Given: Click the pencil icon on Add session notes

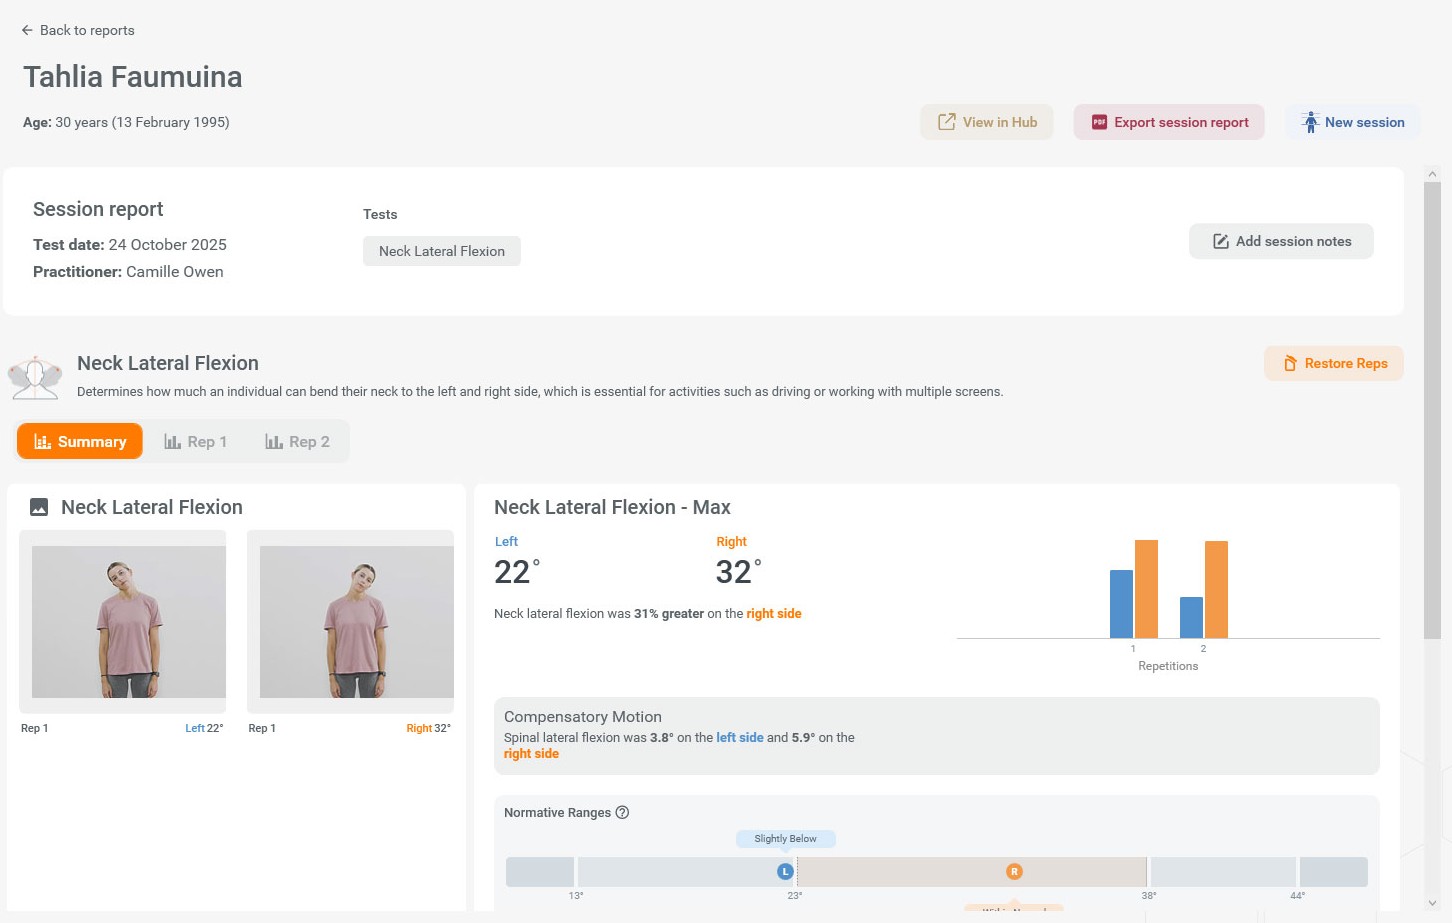Looking at the screenshot, I should click(x=1220, y=241).
